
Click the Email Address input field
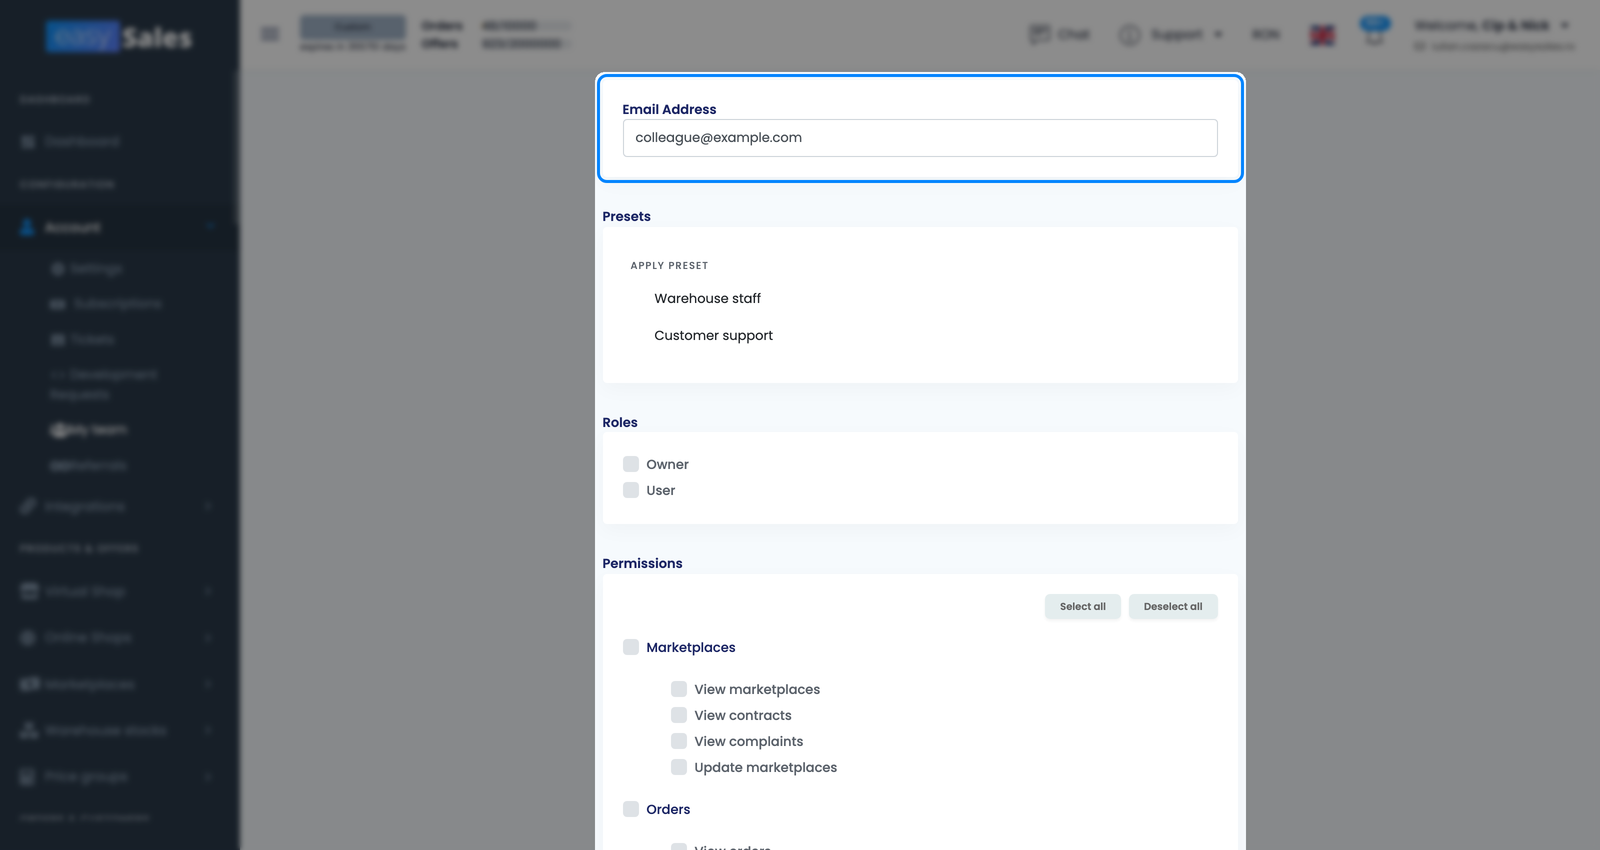click(920, 138)
